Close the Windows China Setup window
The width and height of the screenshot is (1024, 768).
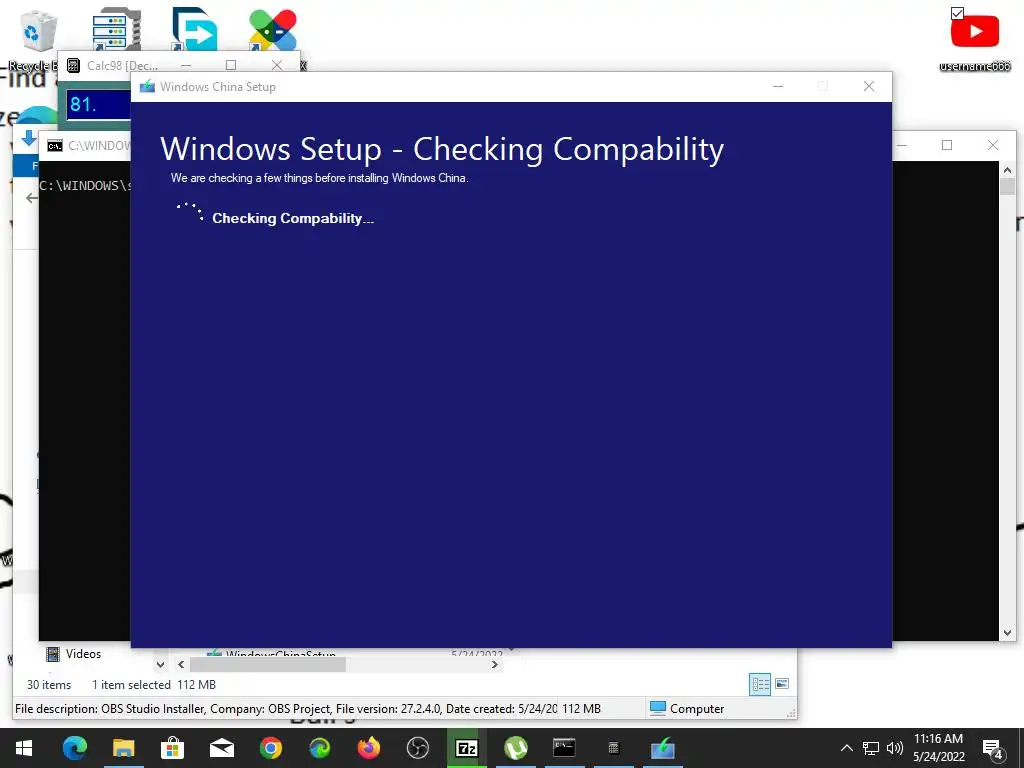tap(869, 86)
